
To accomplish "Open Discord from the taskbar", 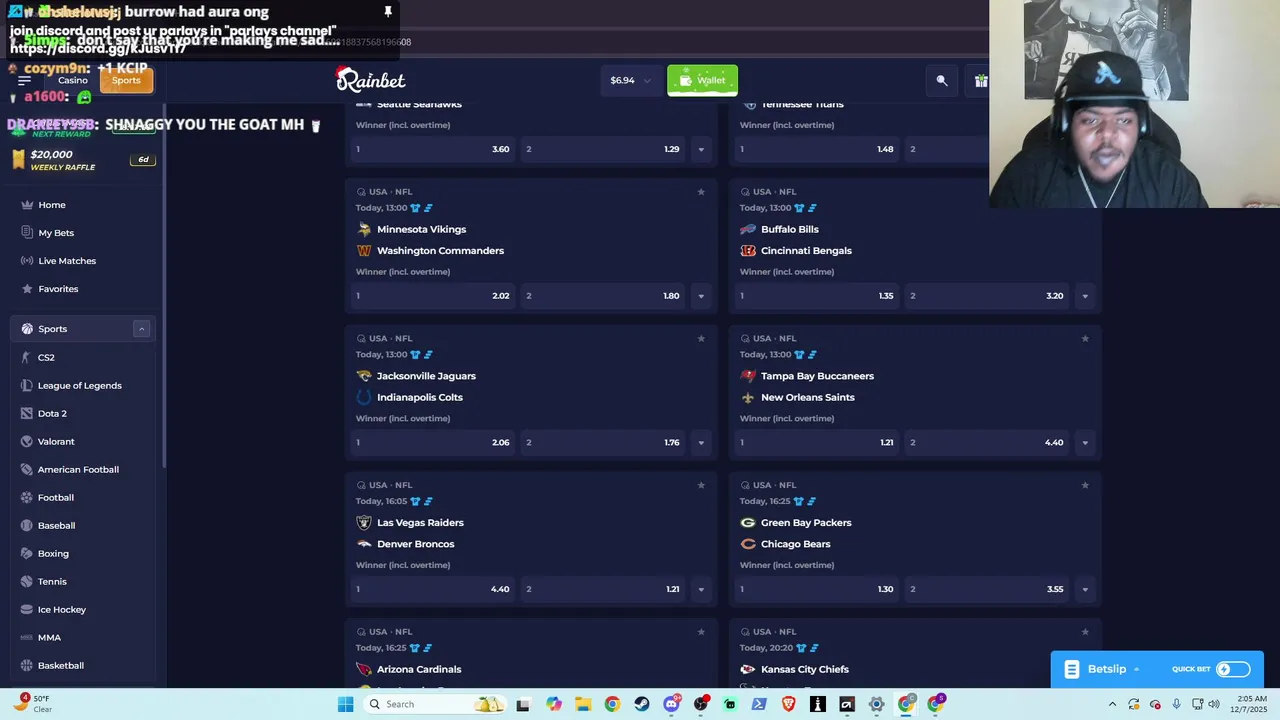I will (672, 704).
